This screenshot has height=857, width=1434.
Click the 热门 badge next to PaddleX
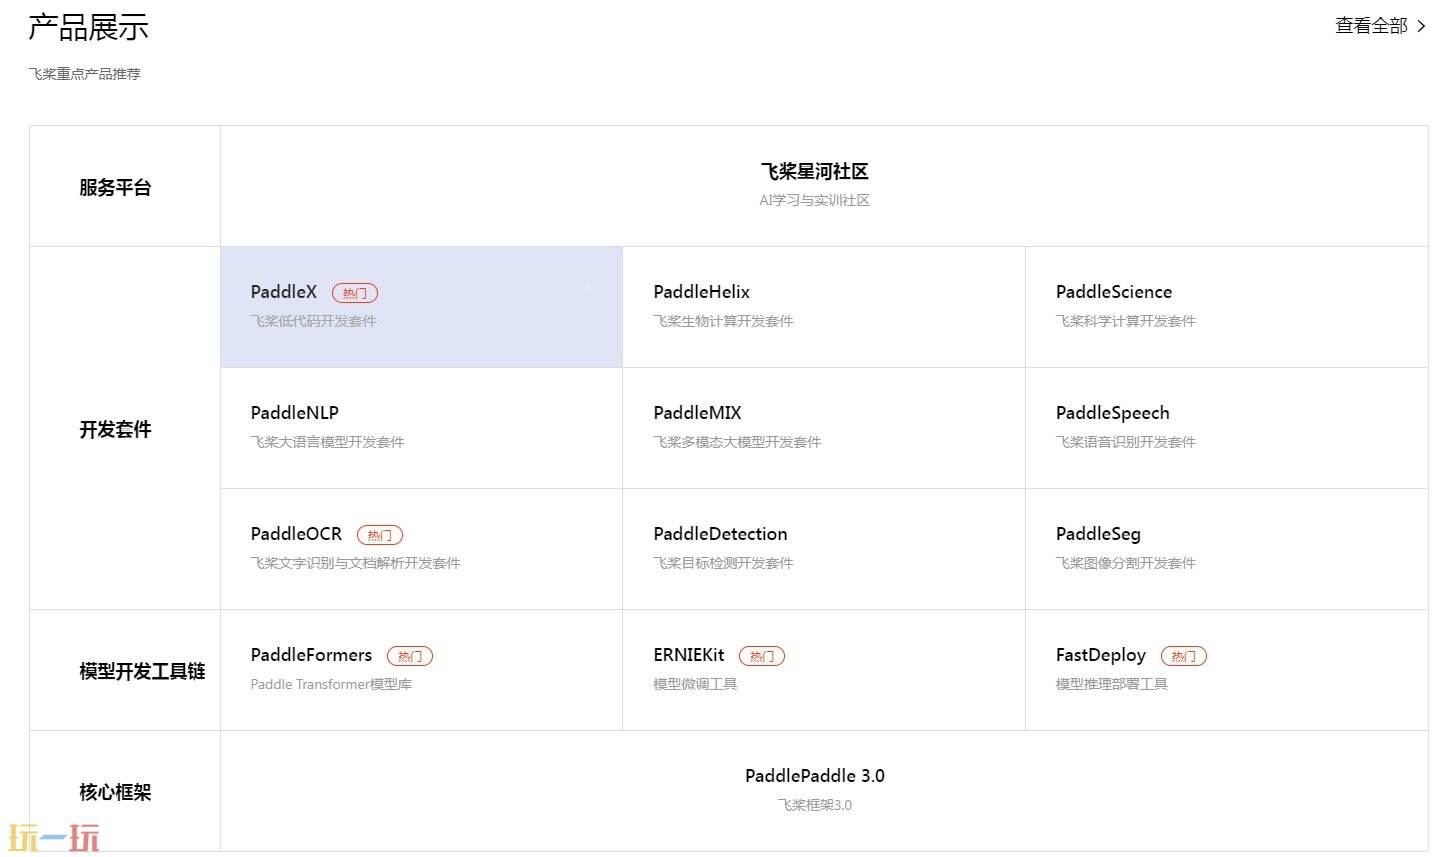pos(356,292)
